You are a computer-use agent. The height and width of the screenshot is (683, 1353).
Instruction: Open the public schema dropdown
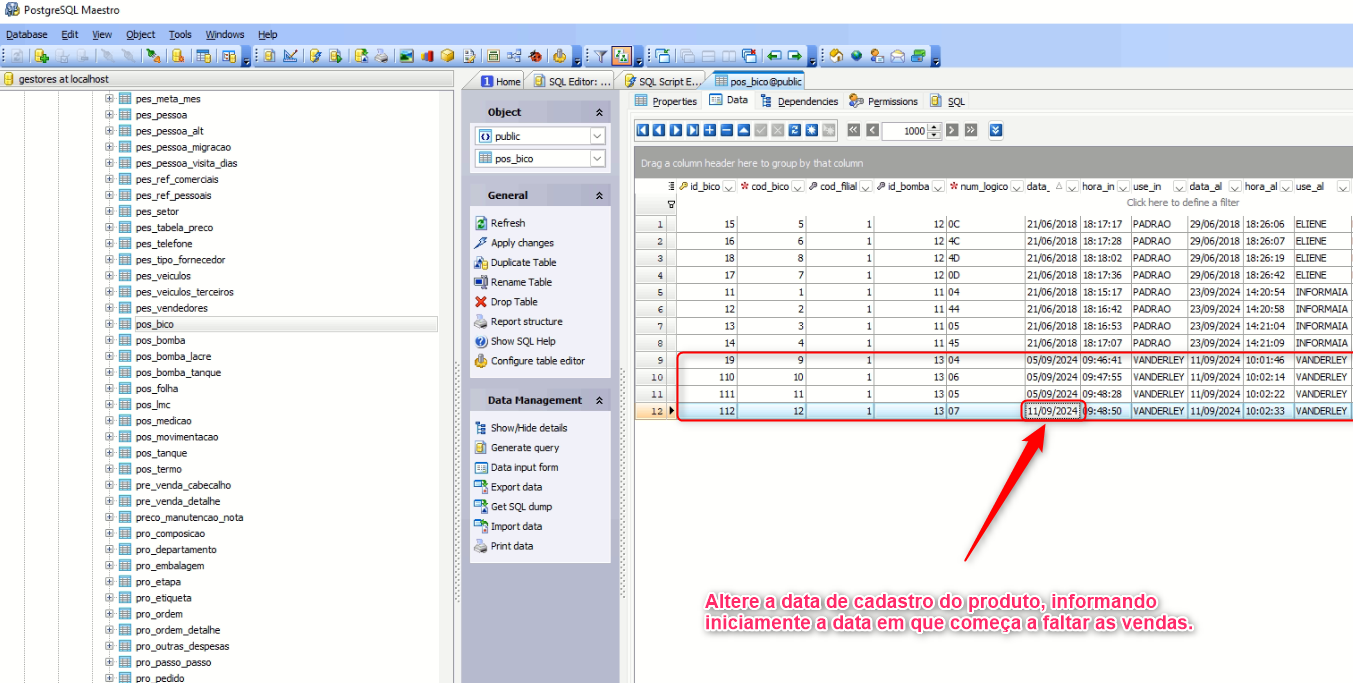pyautogui.click(x=597, y=136)
